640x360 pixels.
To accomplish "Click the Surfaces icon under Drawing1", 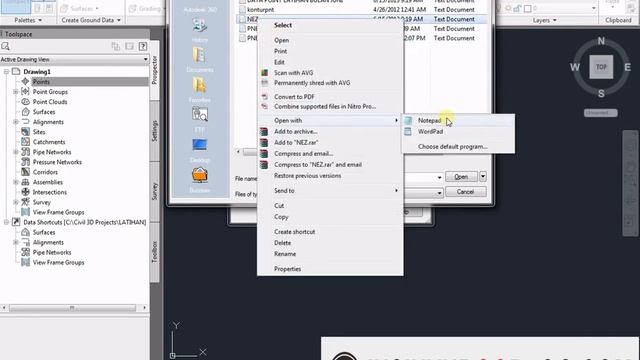I will (25, 112).
